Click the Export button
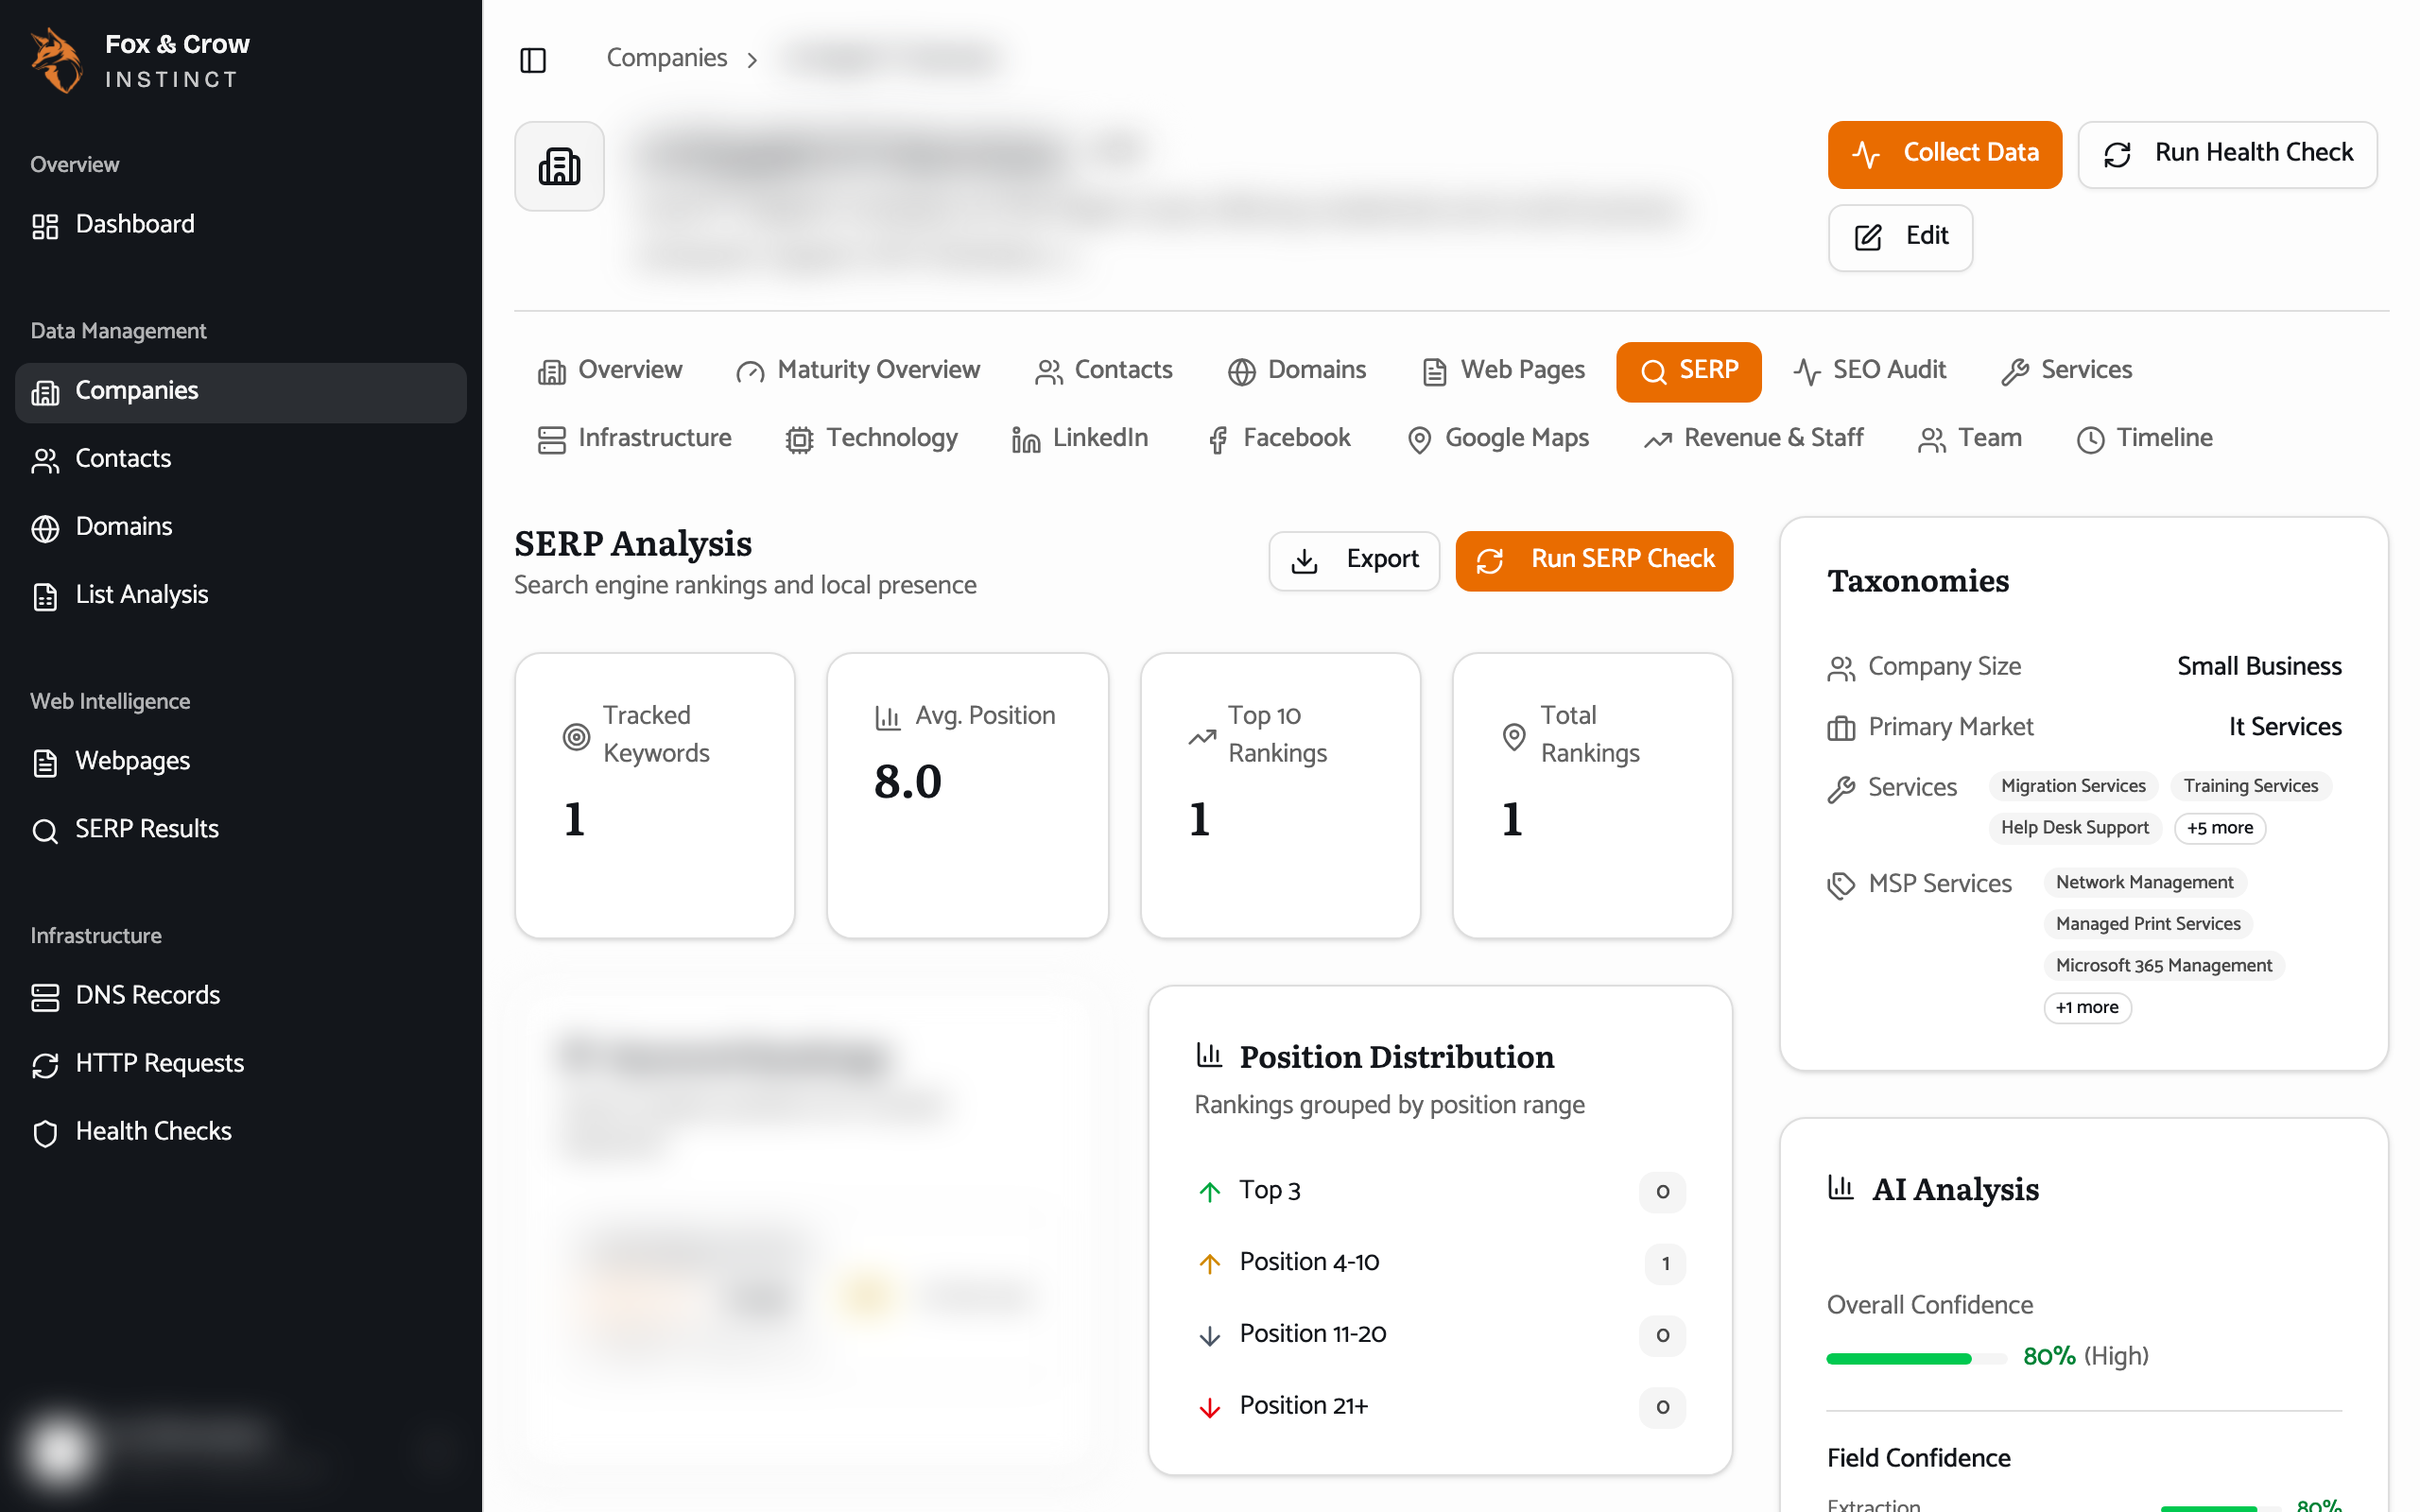 (1354, 561)
